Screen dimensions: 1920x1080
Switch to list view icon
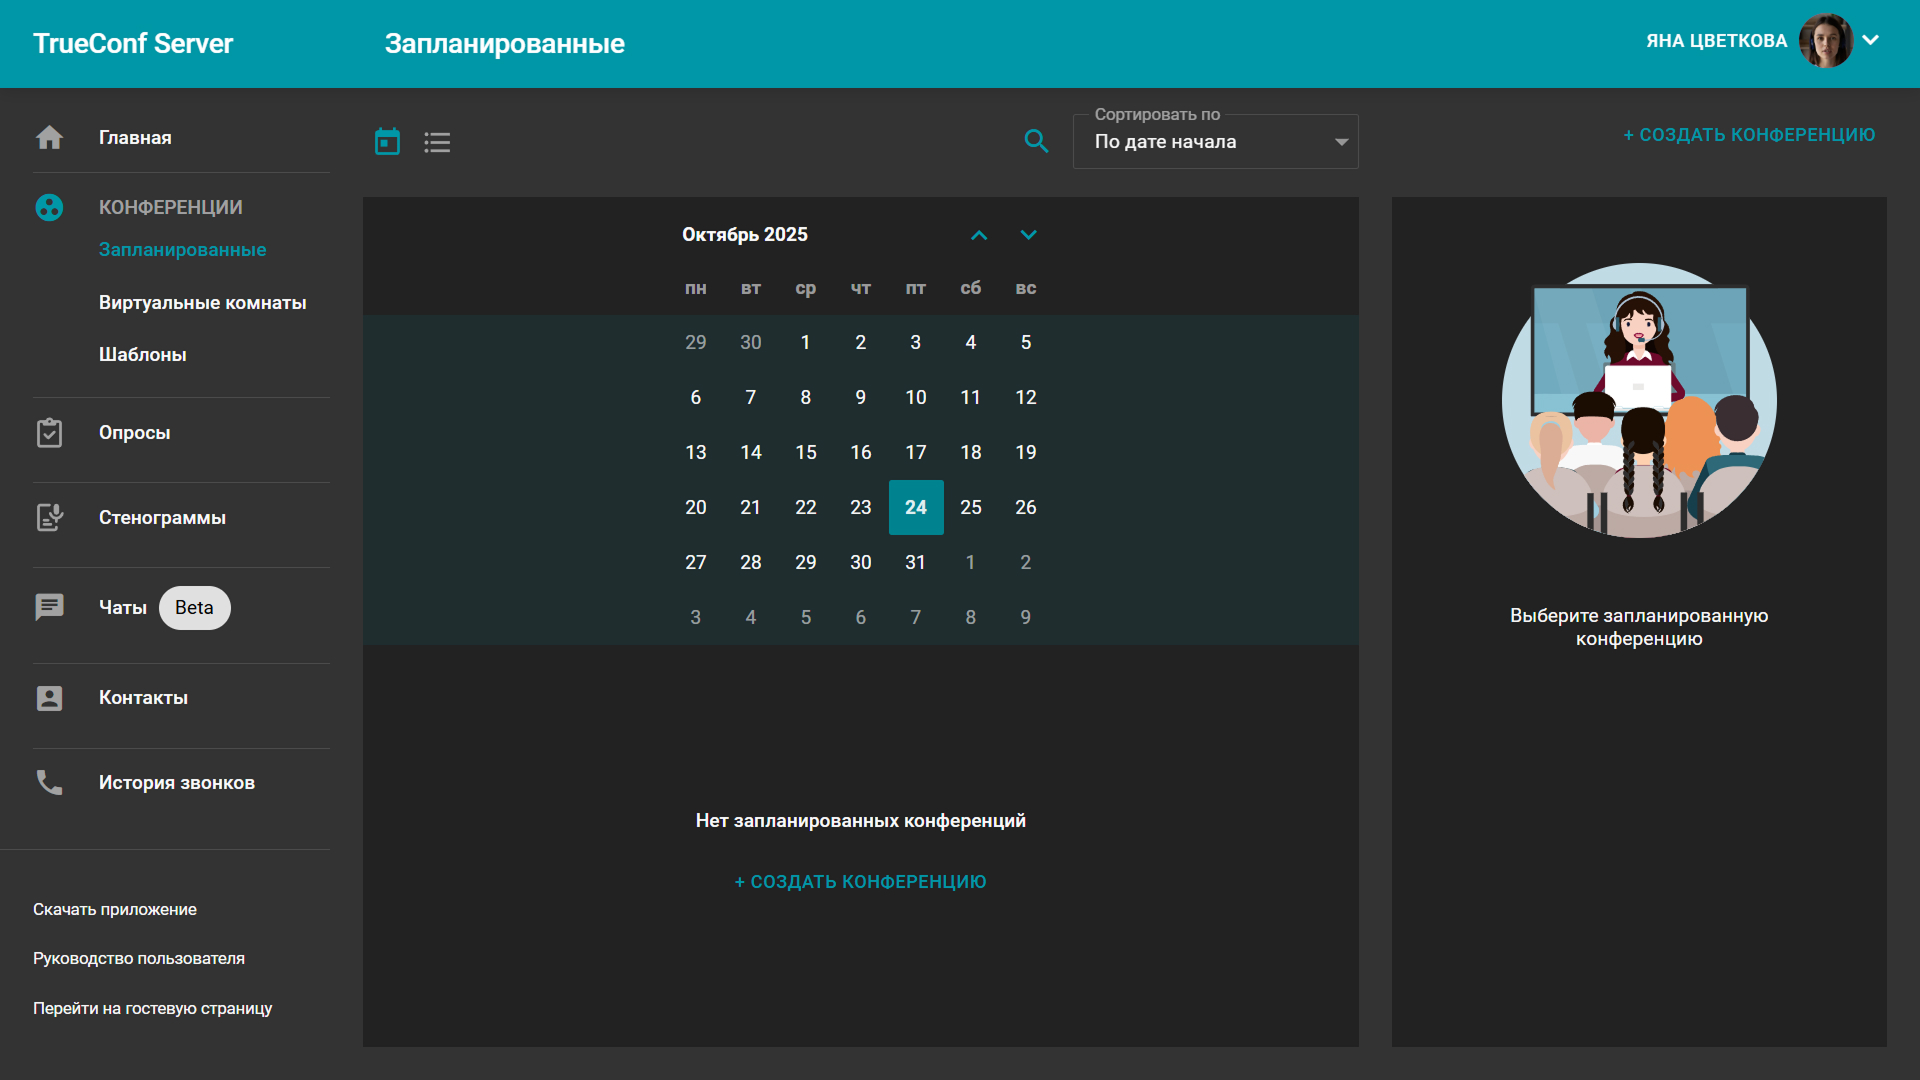pos(437,142)
